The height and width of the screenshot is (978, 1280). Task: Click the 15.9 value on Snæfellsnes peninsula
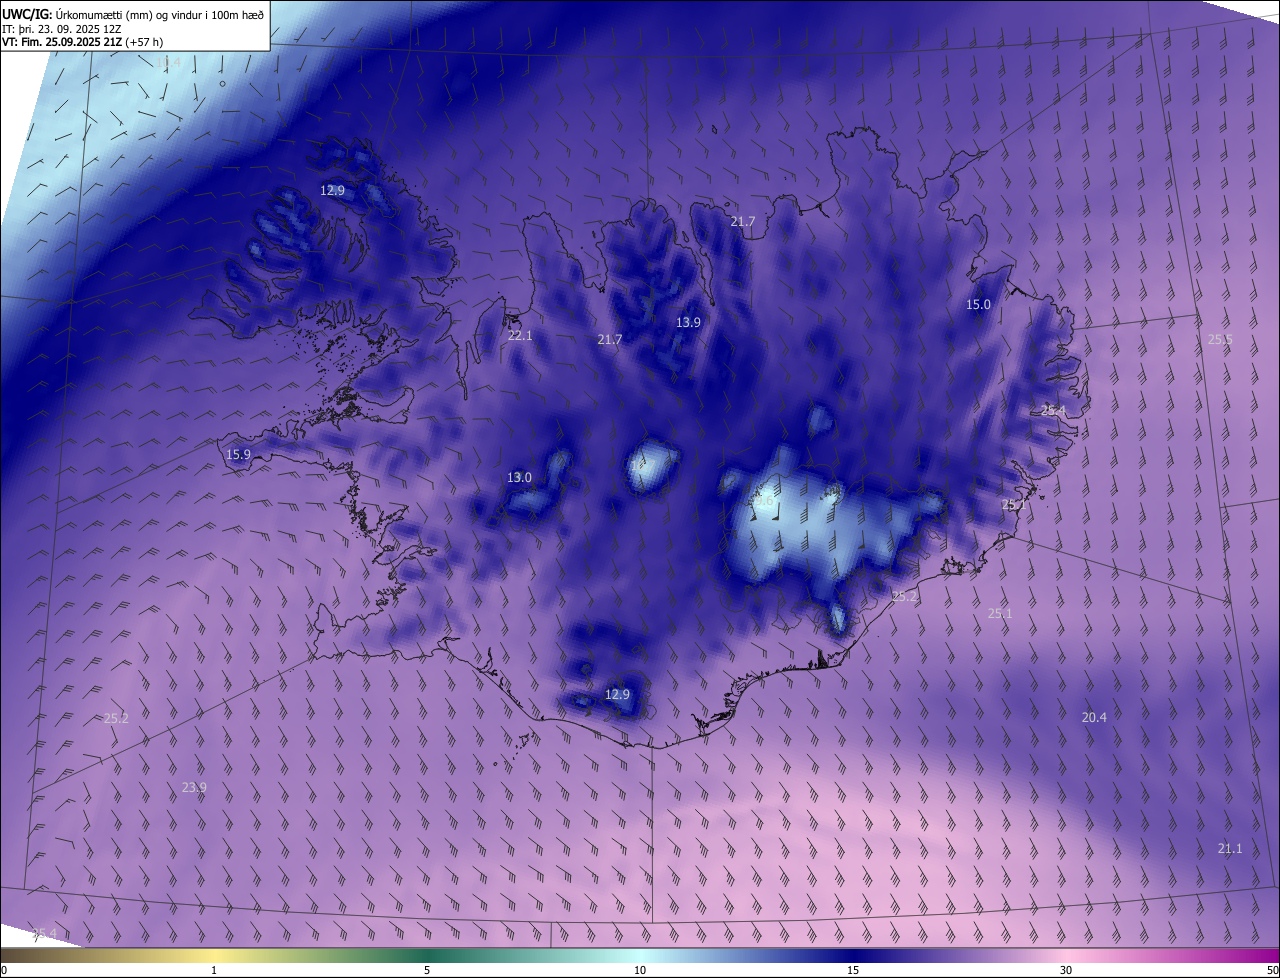pyautogui.click(x=238, y=454)
